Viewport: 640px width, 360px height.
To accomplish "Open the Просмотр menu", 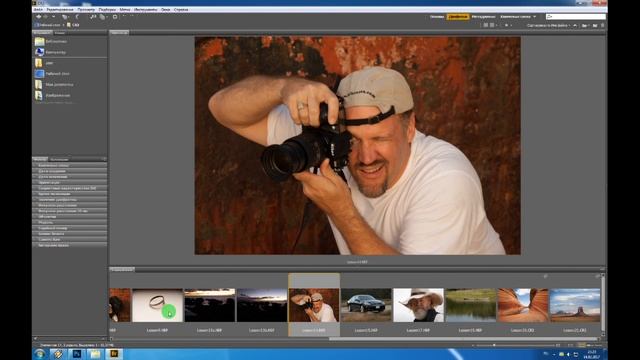I will tap(86, 9).
